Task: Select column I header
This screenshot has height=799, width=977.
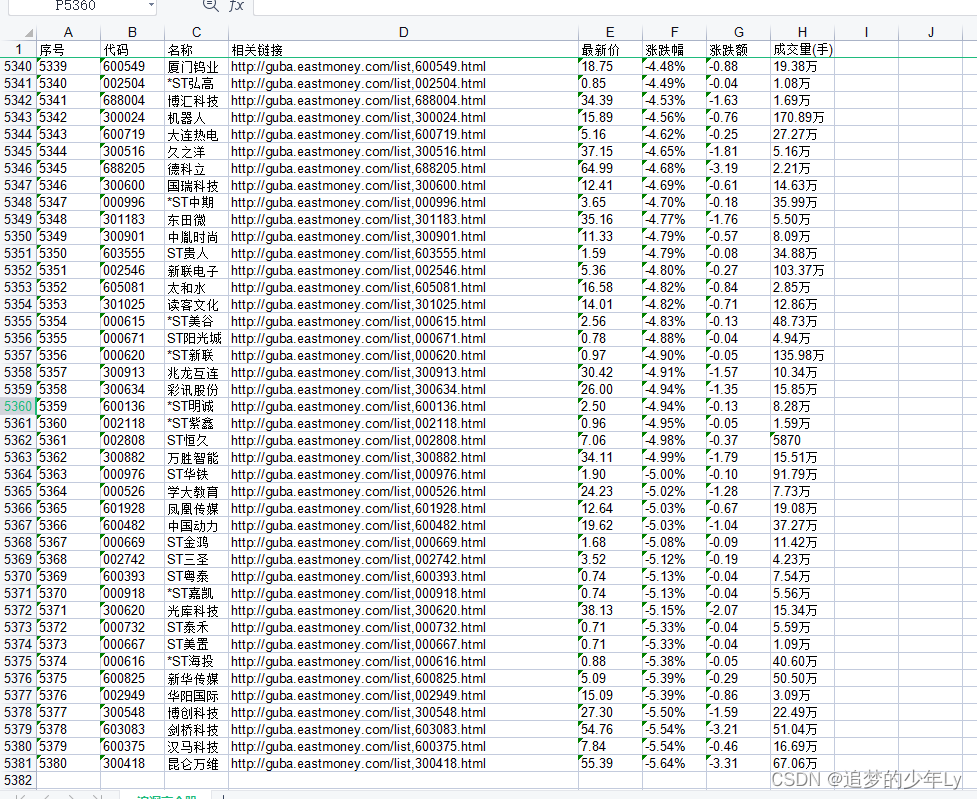Action: pyautogui.click(x=866, y=32)
